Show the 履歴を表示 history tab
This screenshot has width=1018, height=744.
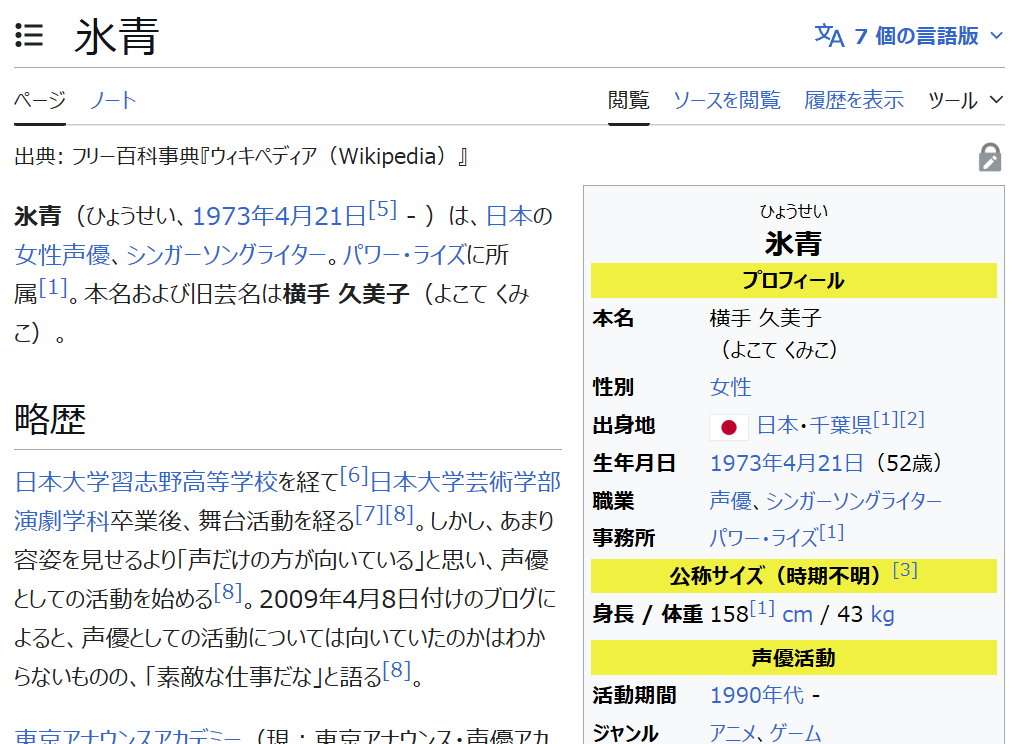(853, 100)
